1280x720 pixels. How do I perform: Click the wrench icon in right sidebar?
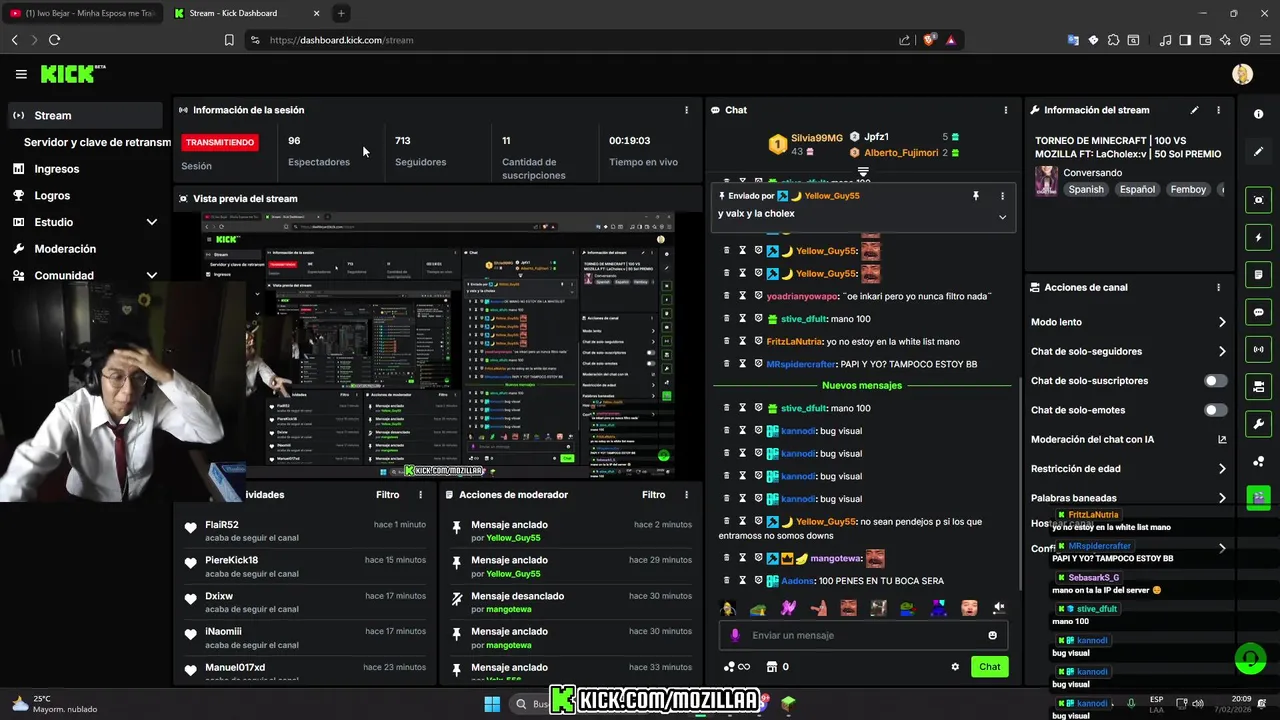coord(1258,423)
